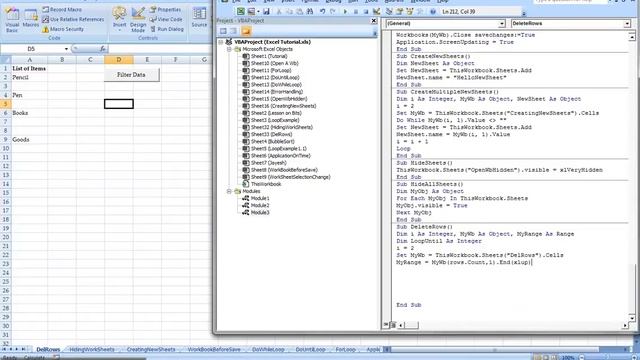Viewport: 640px width, 360px height.
Task: Break execution with the pause icon
Action: (356, 11)
